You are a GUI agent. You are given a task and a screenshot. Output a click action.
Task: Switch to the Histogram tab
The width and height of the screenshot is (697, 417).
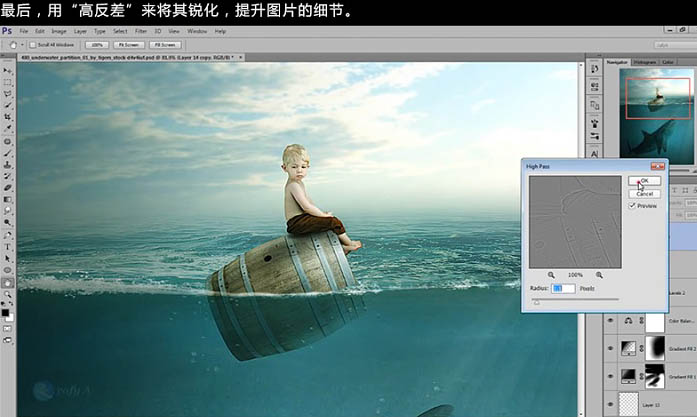click(x=644, y=62)
